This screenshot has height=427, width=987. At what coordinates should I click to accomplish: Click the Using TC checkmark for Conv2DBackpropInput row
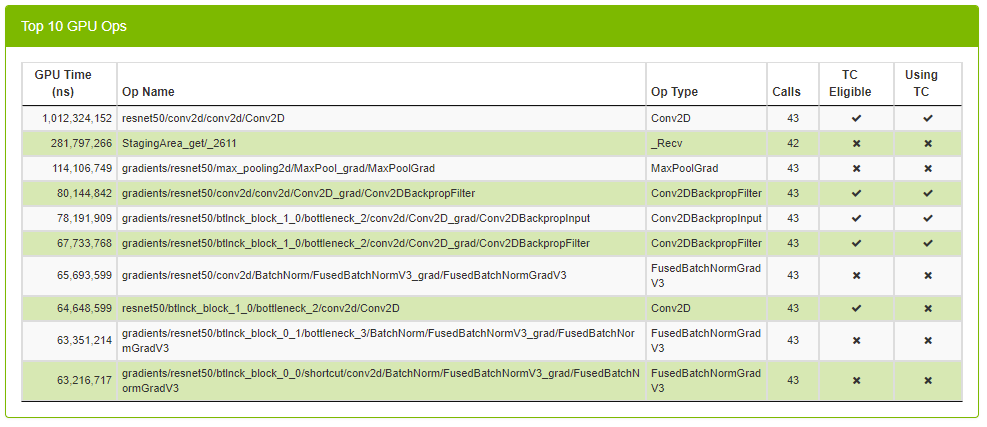[x=928, y=218]
